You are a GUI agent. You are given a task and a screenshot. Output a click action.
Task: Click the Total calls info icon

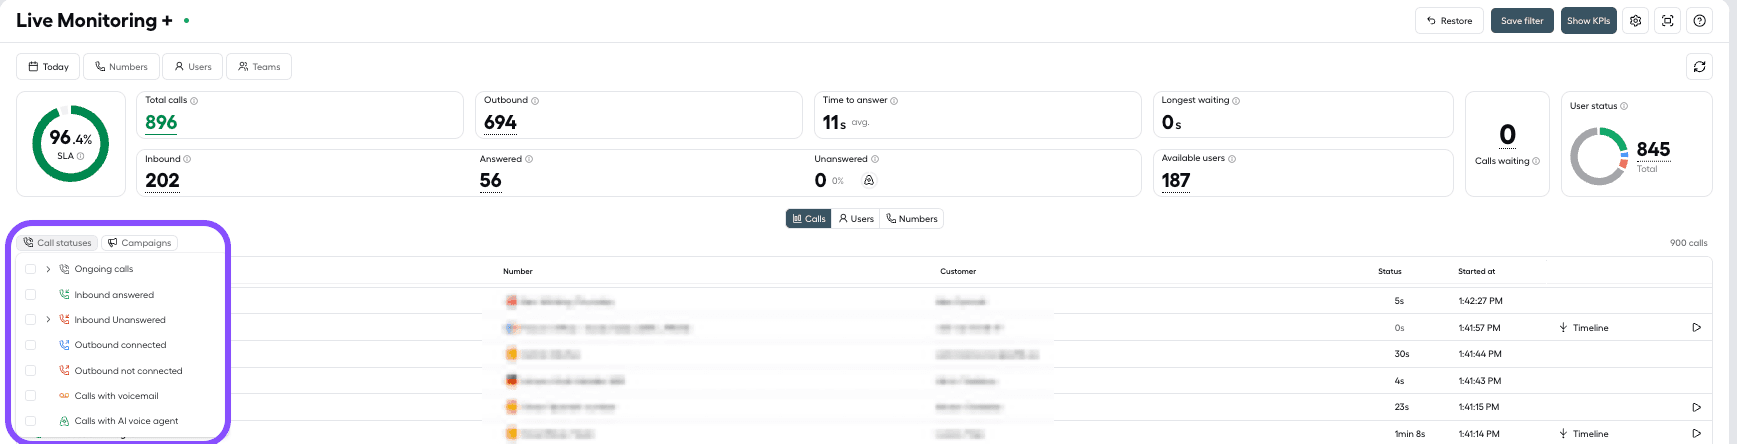194,101
